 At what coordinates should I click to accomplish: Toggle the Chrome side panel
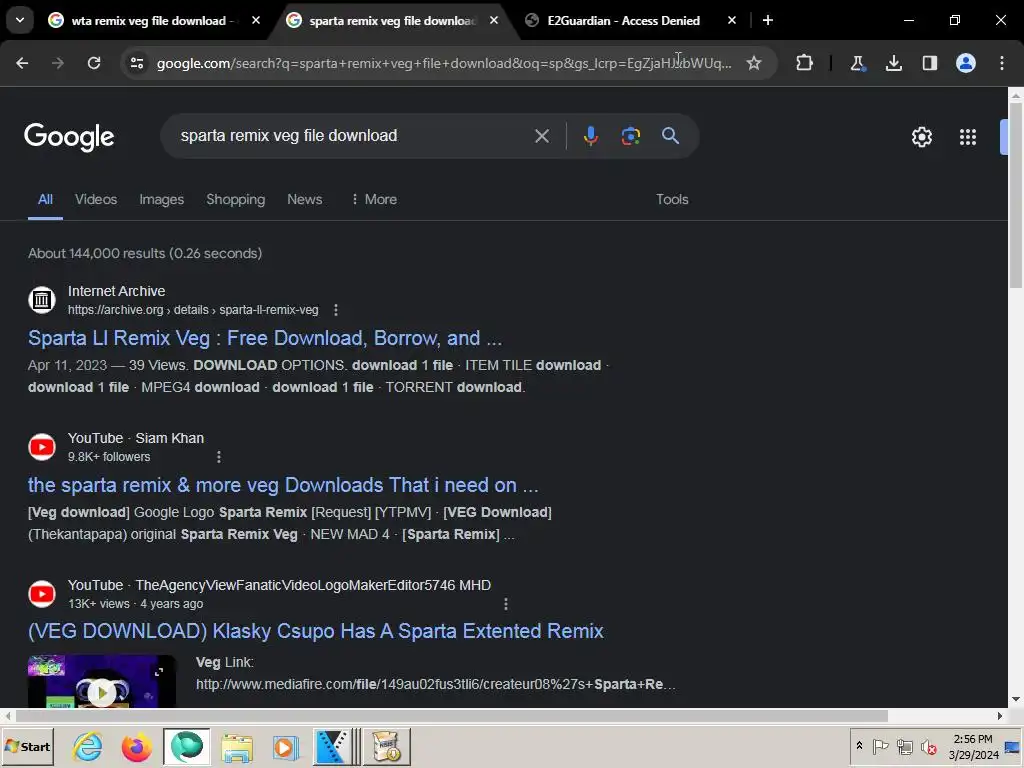(x=929, y=63)
